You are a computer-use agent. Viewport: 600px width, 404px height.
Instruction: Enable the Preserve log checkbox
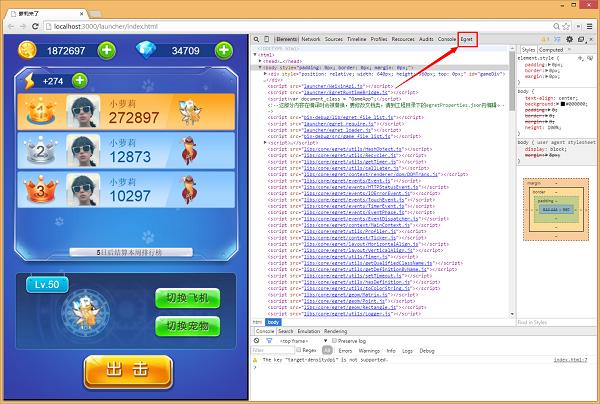(334, 340)
